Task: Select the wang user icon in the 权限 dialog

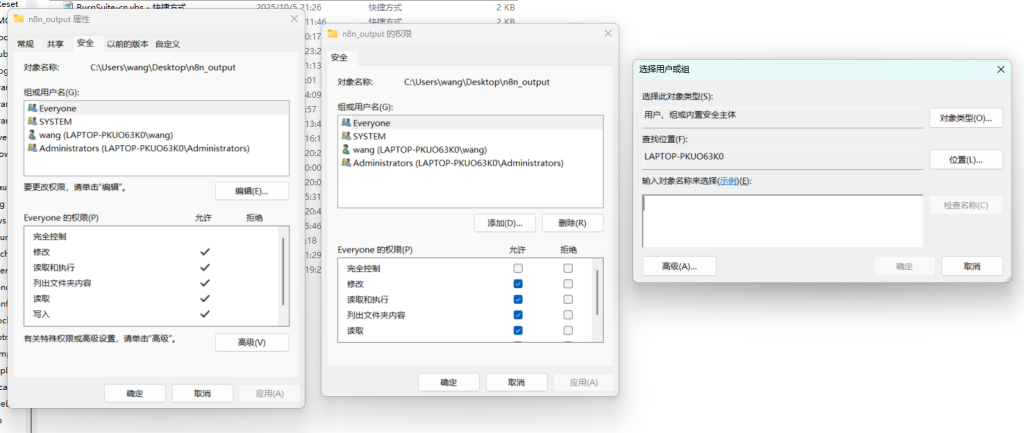Action: pos(346,150)
